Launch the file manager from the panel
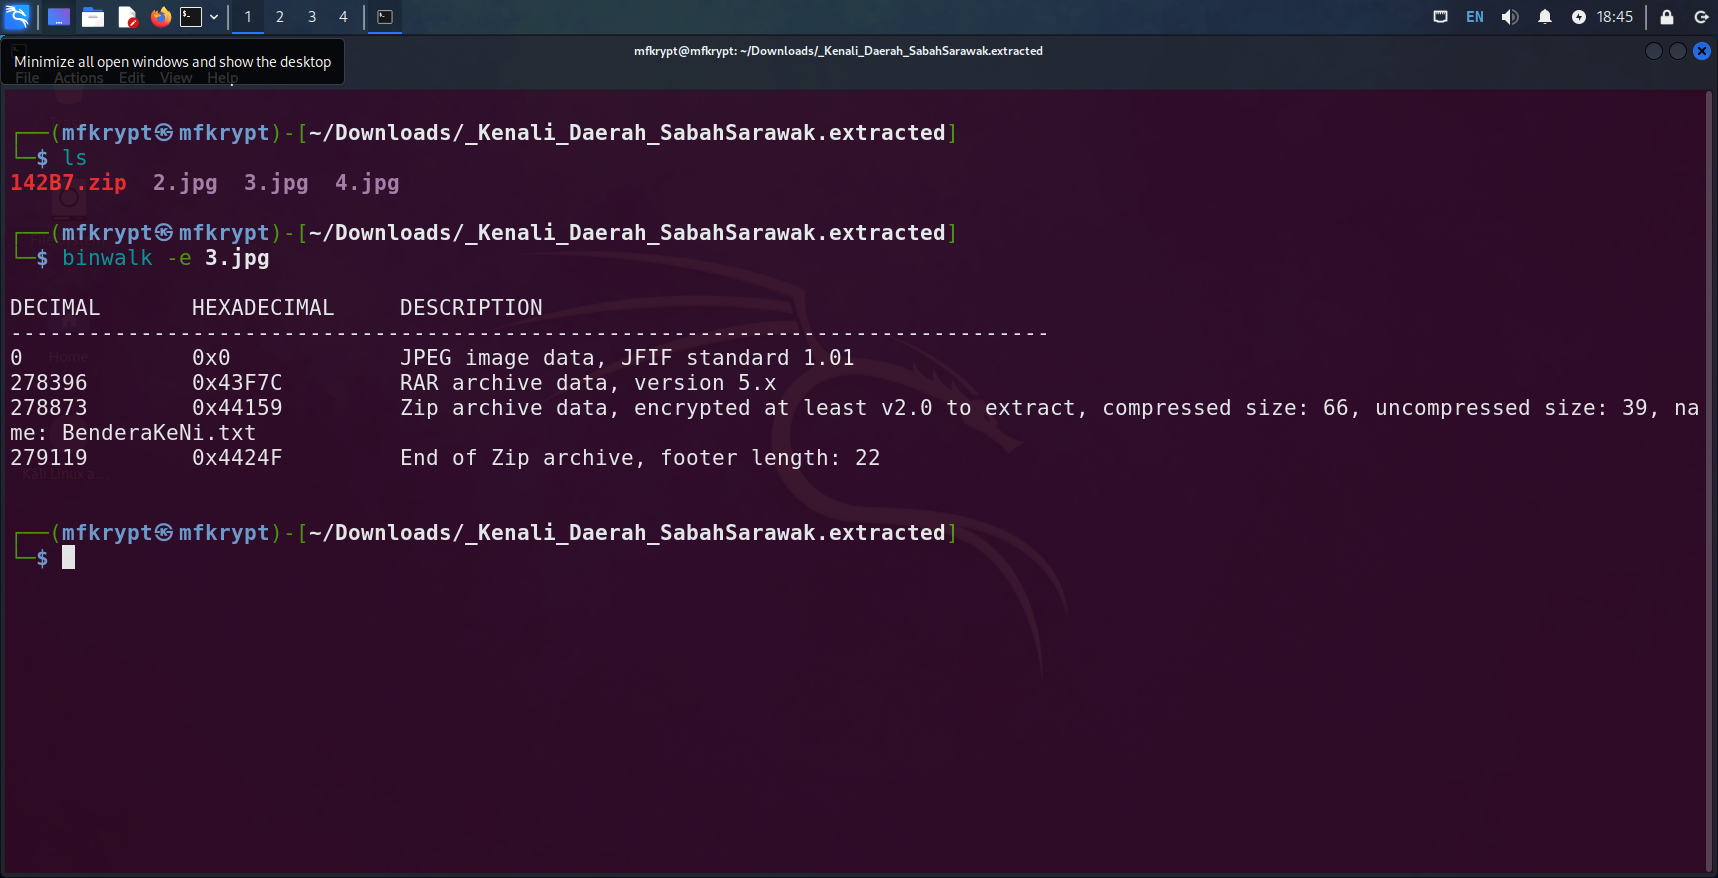 [x=93, y=17]
